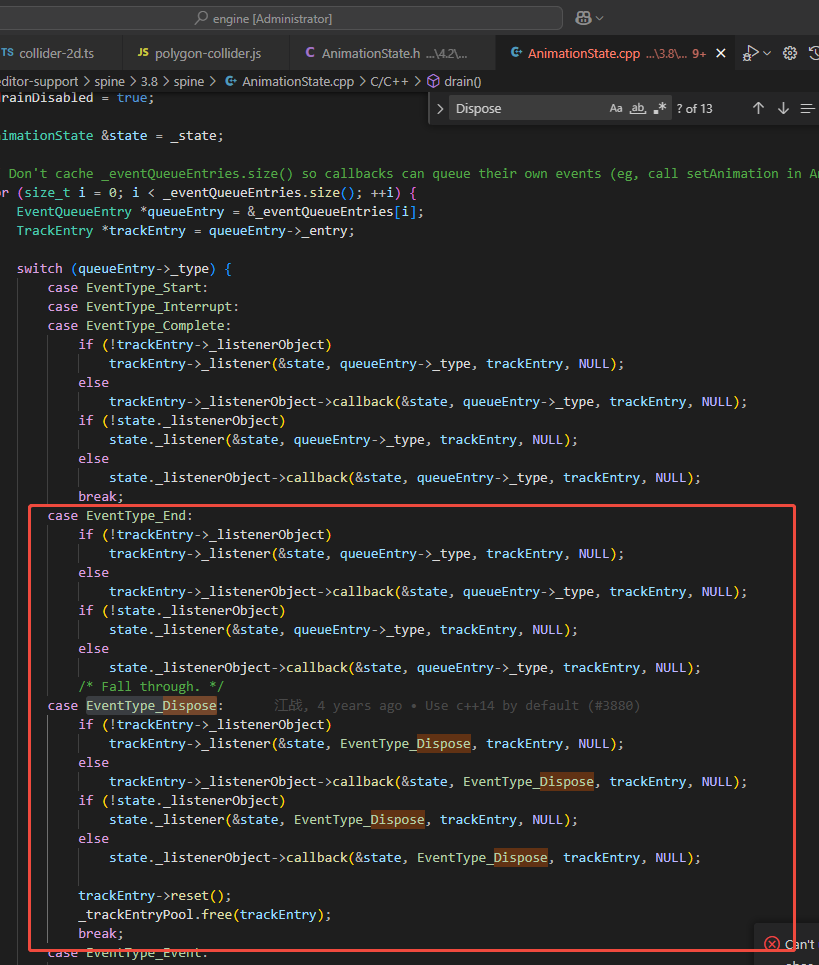
Task: Switch to the collider-2d.ts tab
Action: (56, 54)
